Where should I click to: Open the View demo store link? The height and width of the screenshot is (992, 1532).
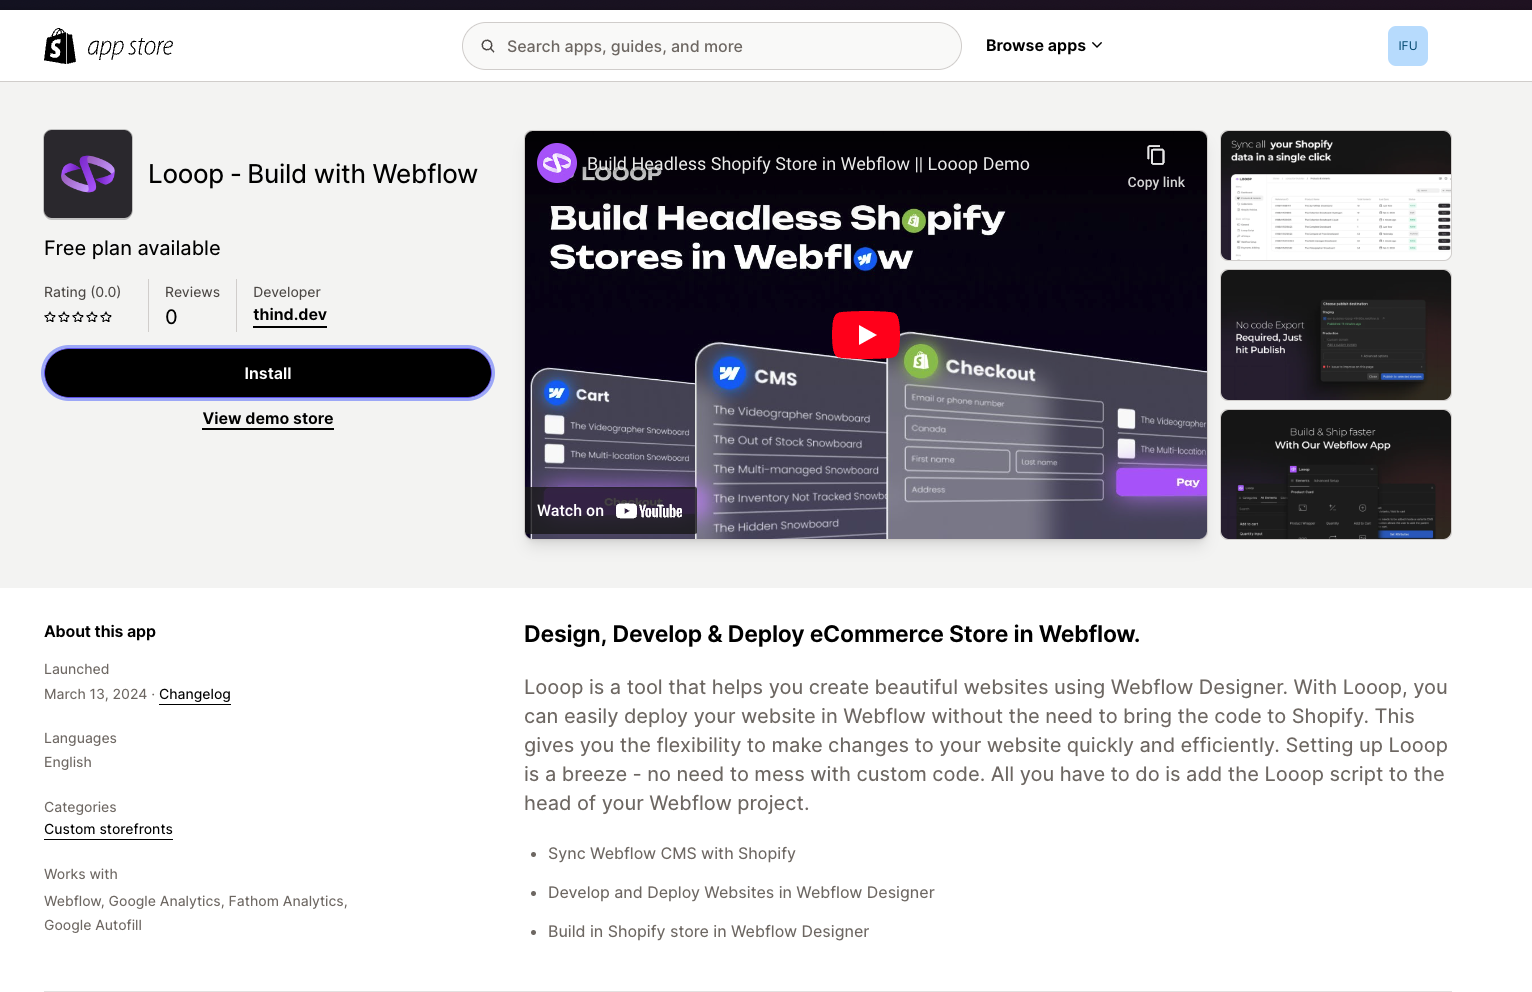pos(268,419)
